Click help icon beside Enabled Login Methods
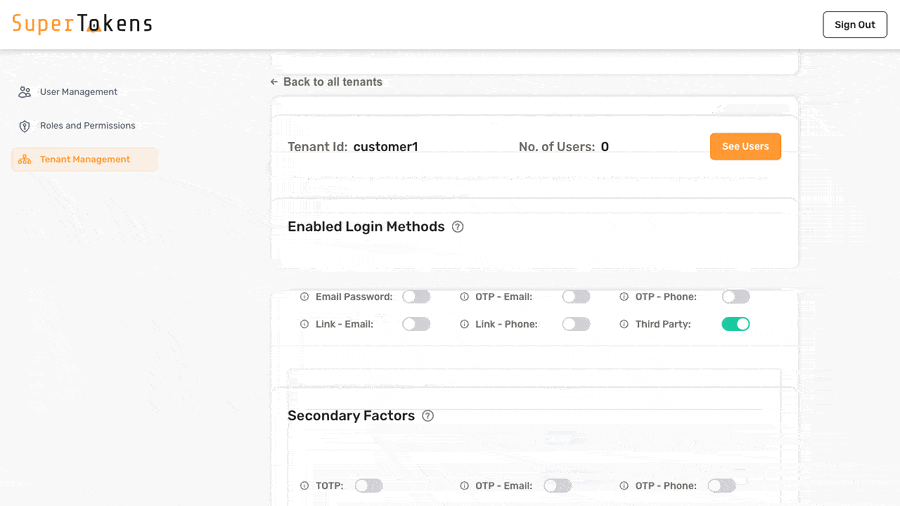 point(458,227)
